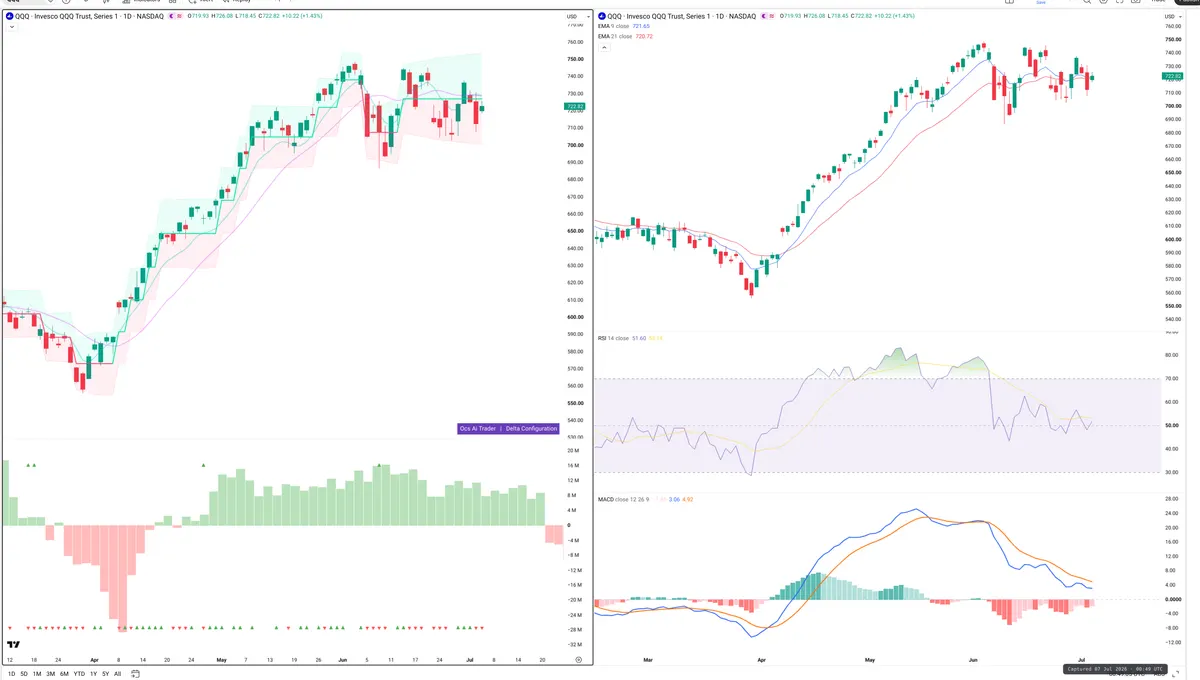Click the right chart title QQQ Invesco QQQ Trust

682,16
